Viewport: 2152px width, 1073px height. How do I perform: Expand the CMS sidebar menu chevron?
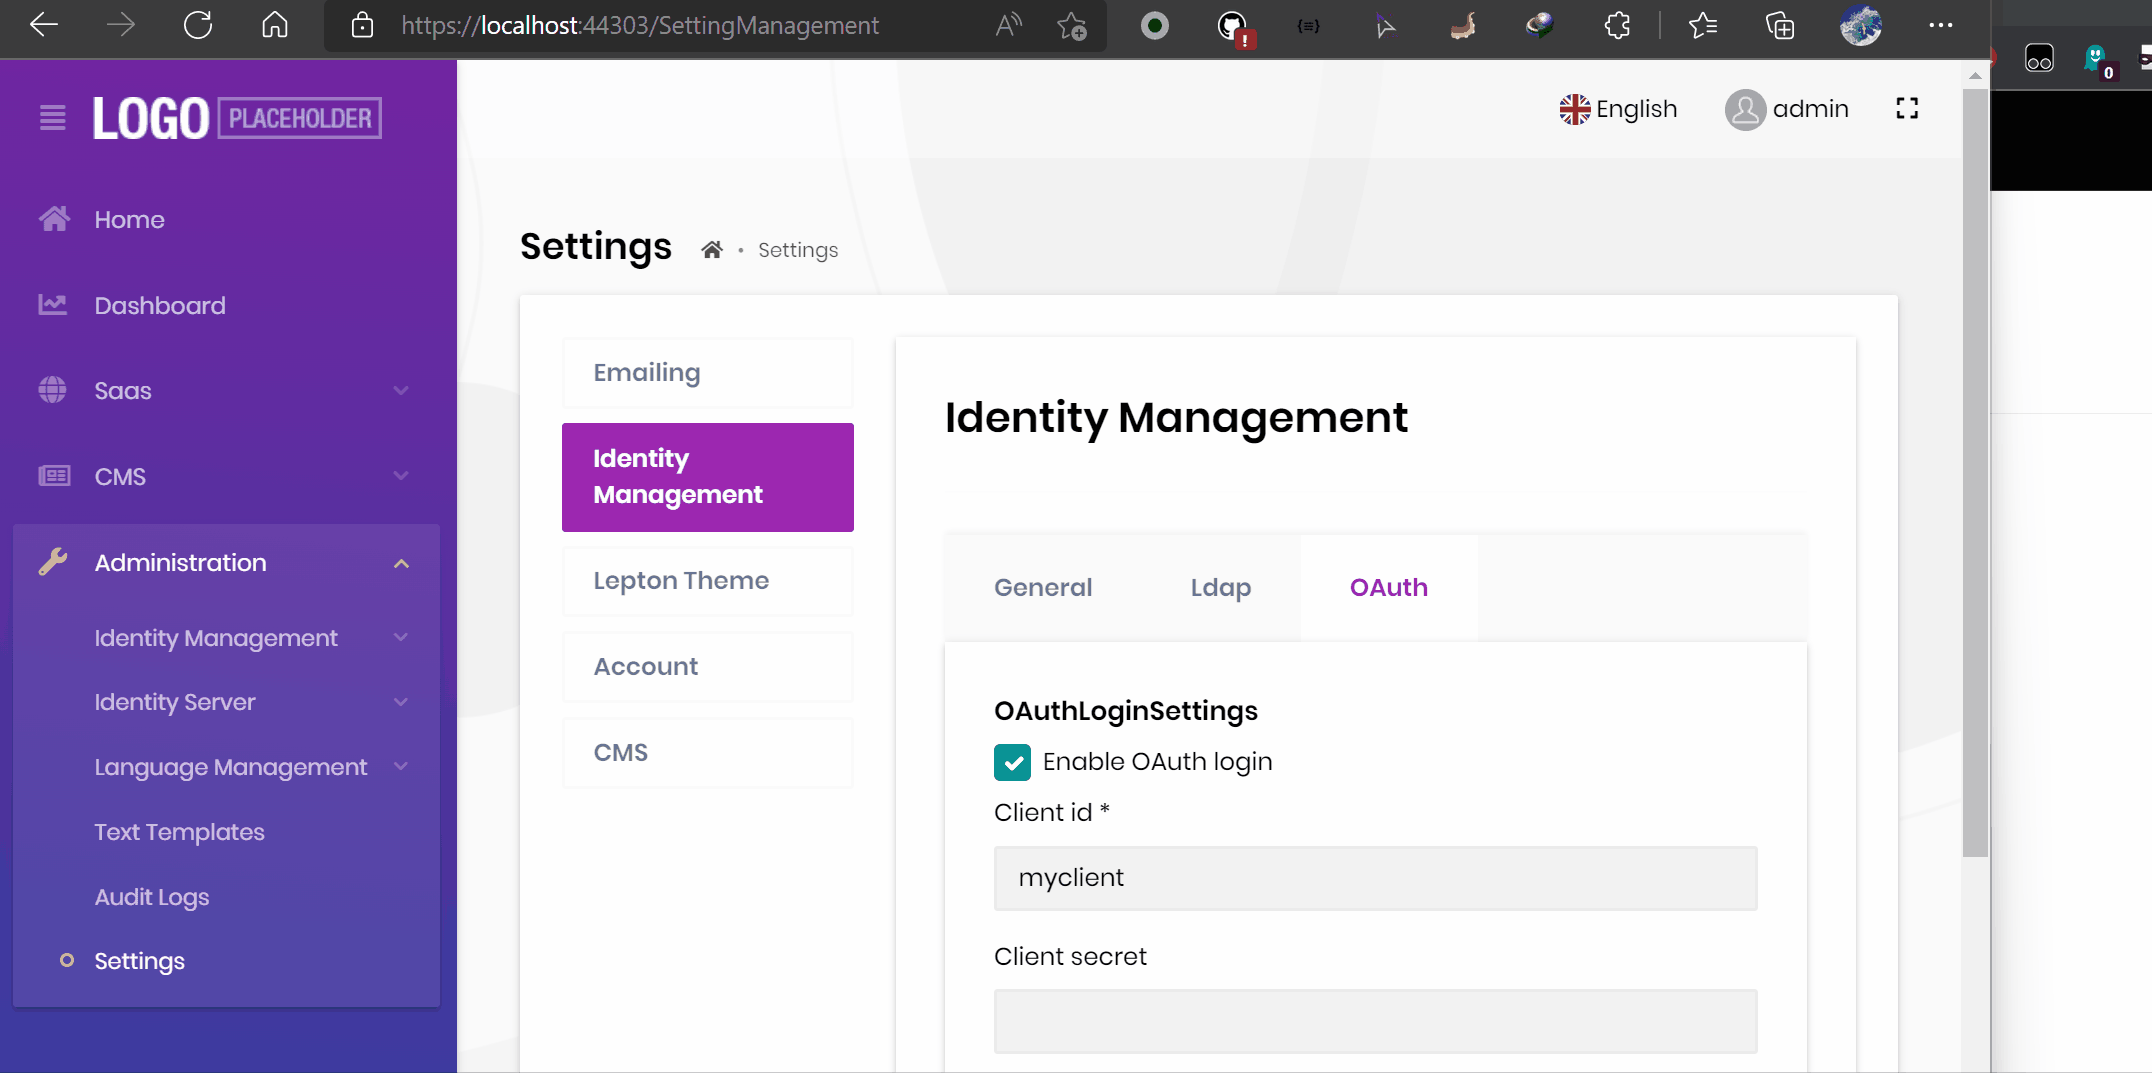click(401, 477)
